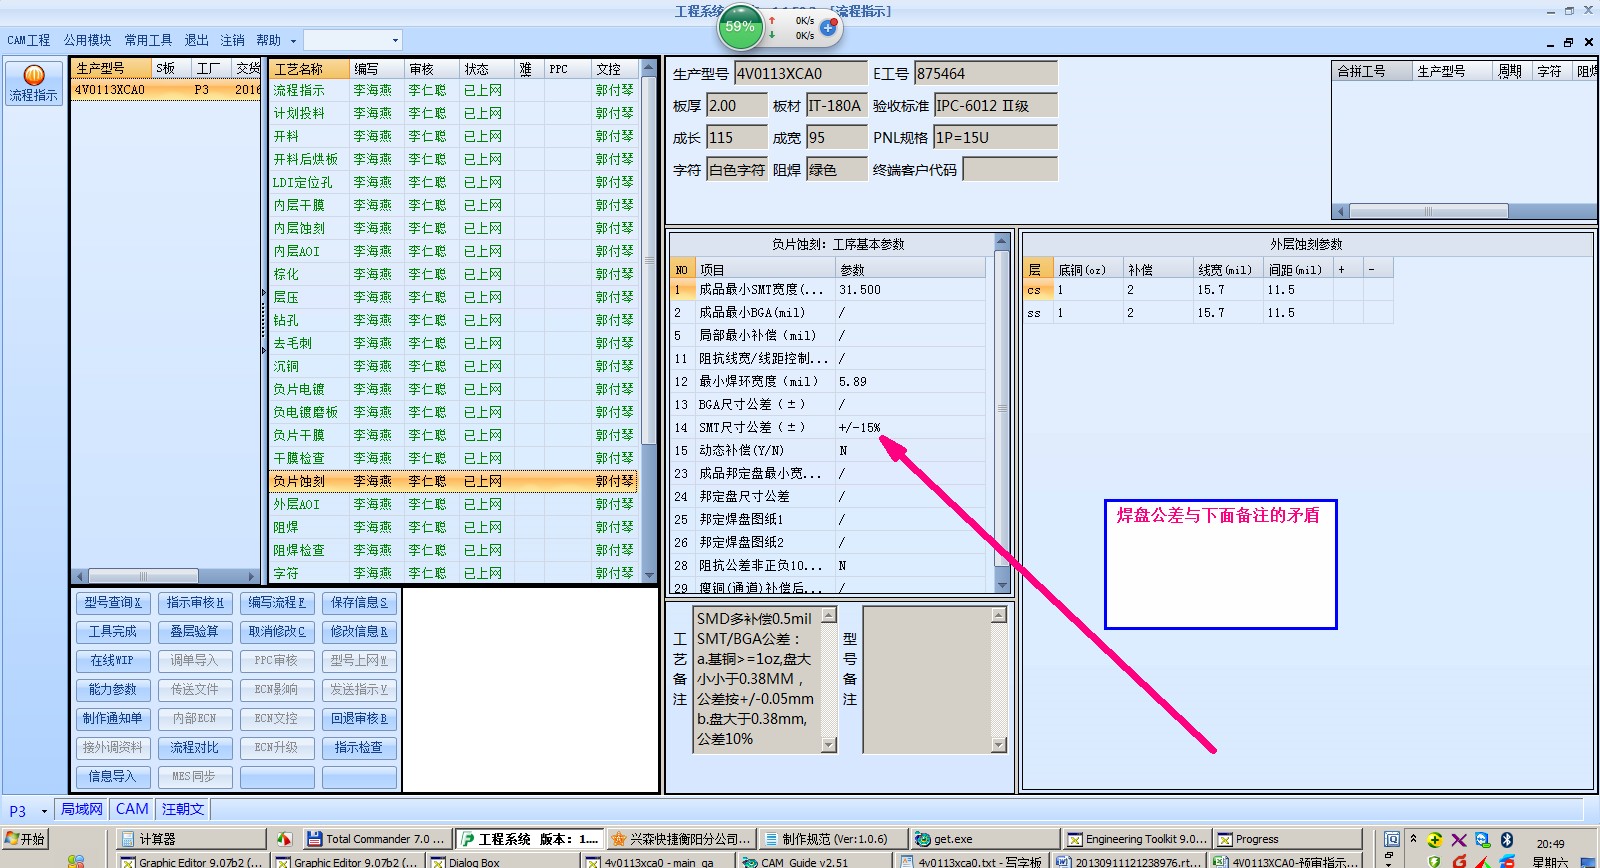Click the 保存信息S button
Image resolution: width=1600 pixels, height=868 pixels.
tap(359, 602)
